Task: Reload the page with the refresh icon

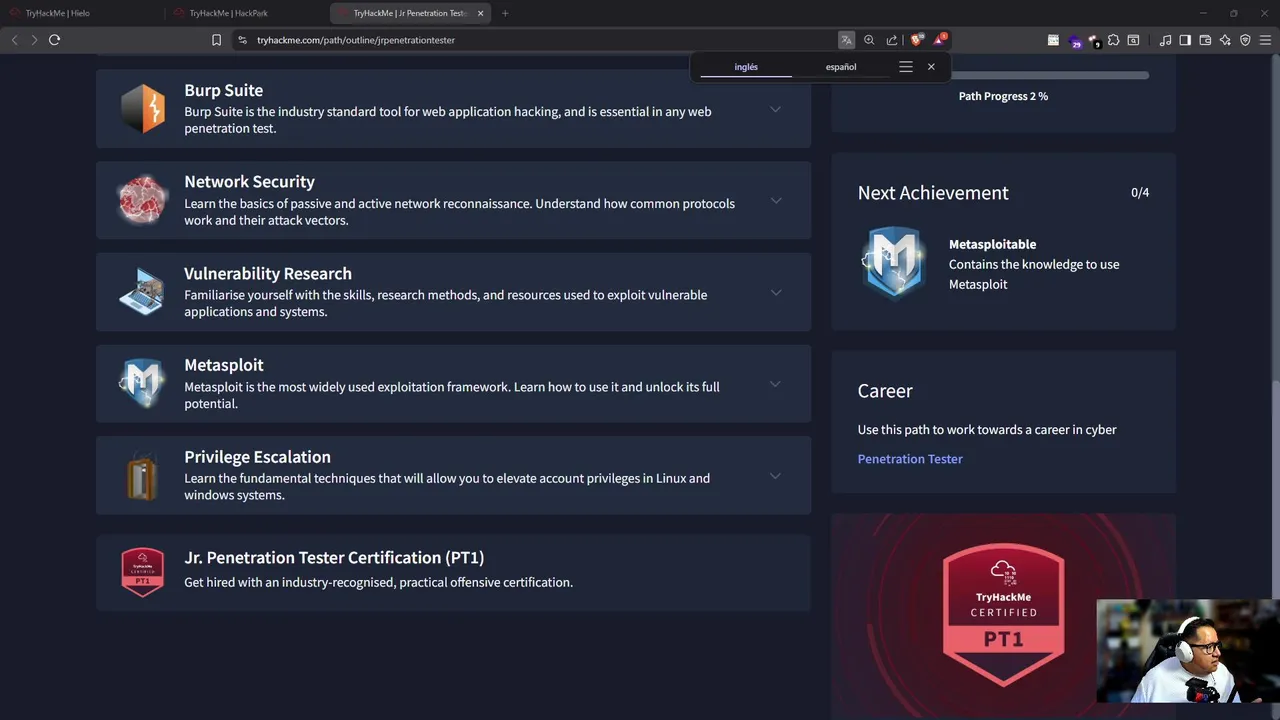Action: (x=54, y=40)
